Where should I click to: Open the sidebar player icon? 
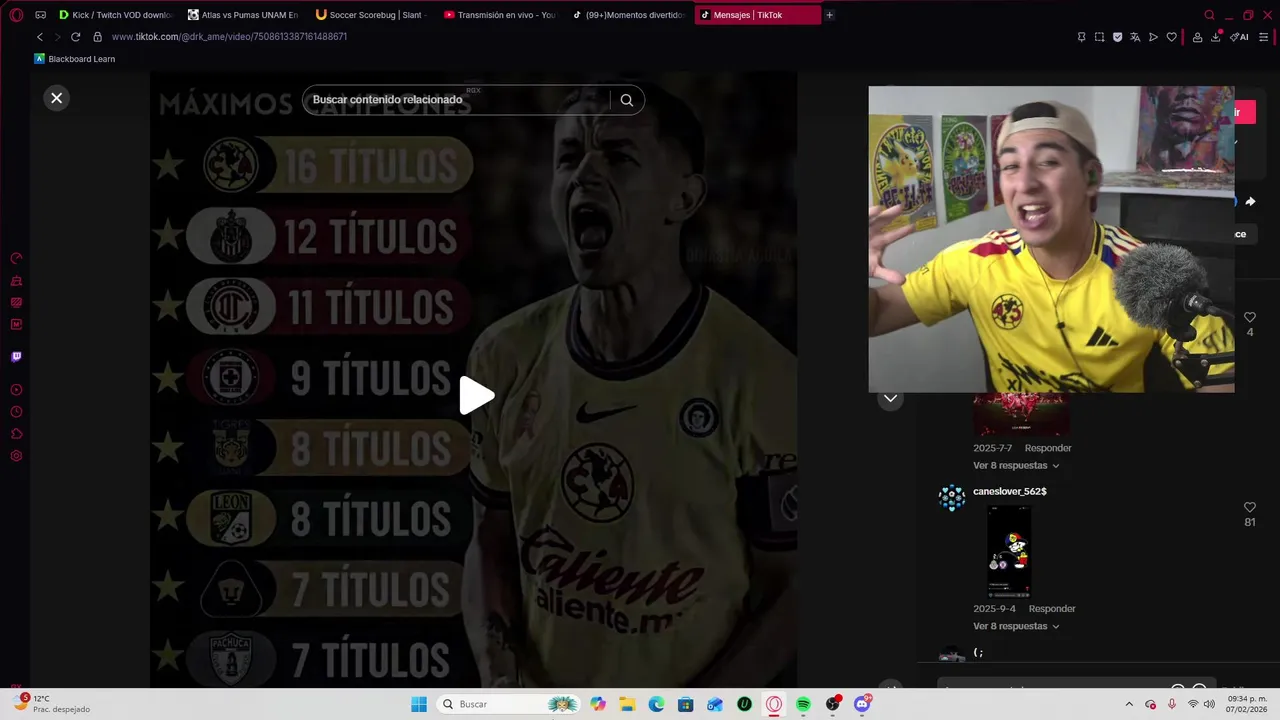click(16, 390)
